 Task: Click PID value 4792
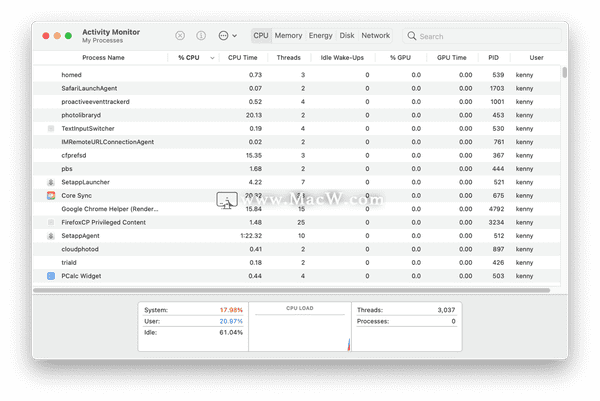tap(496, 209)
